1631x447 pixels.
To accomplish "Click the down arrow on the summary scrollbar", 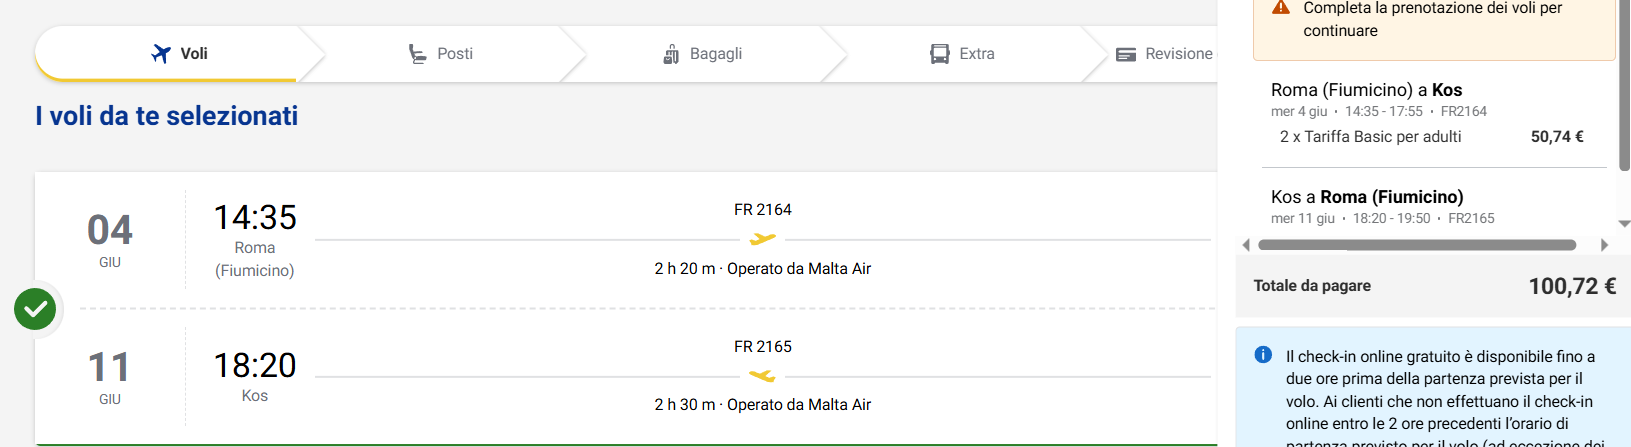I will [1624, 224].
